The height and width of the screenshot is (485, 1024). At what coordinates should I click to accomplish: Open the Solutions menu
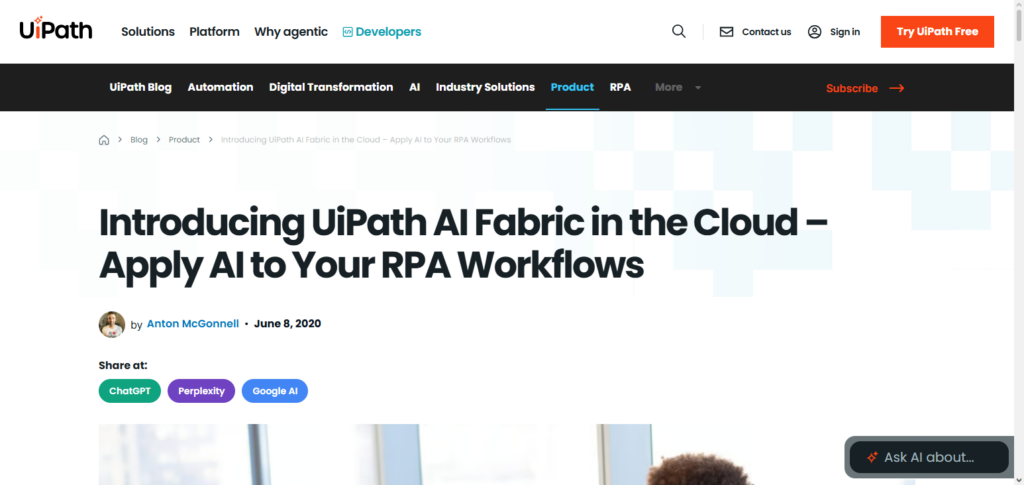point(148,32)
